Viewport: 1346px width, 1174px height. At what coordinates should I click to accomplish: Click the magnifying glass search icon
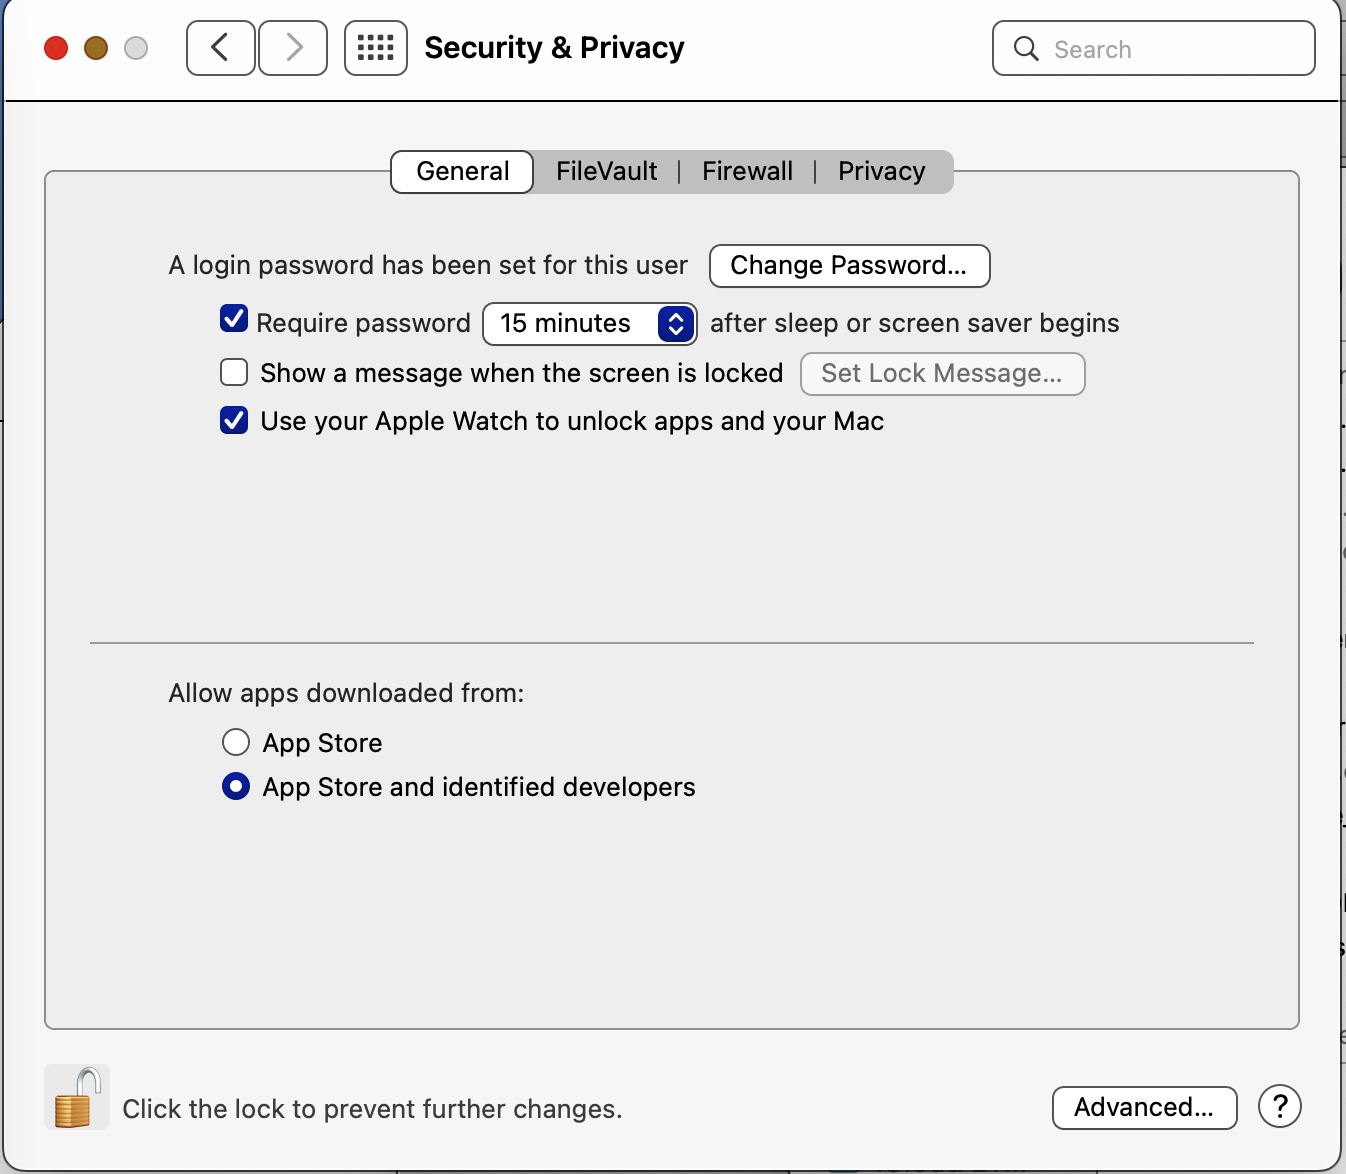click(x=1026, y=49)
